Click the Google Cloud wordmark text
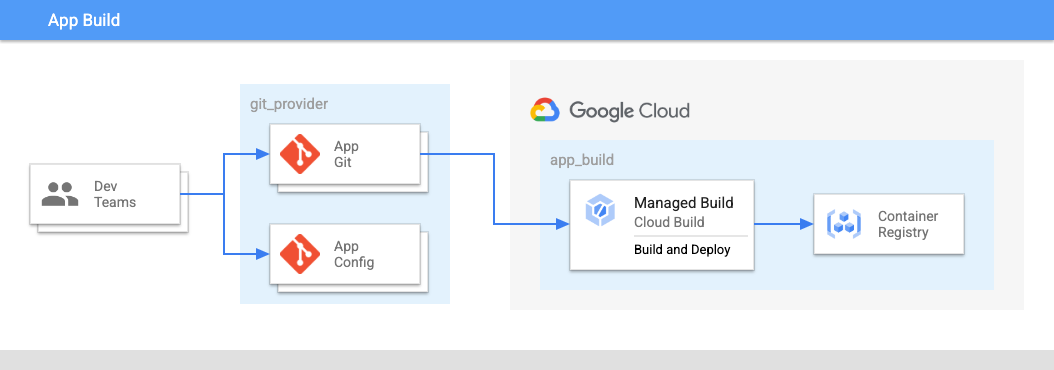 [x=629, y=110]
